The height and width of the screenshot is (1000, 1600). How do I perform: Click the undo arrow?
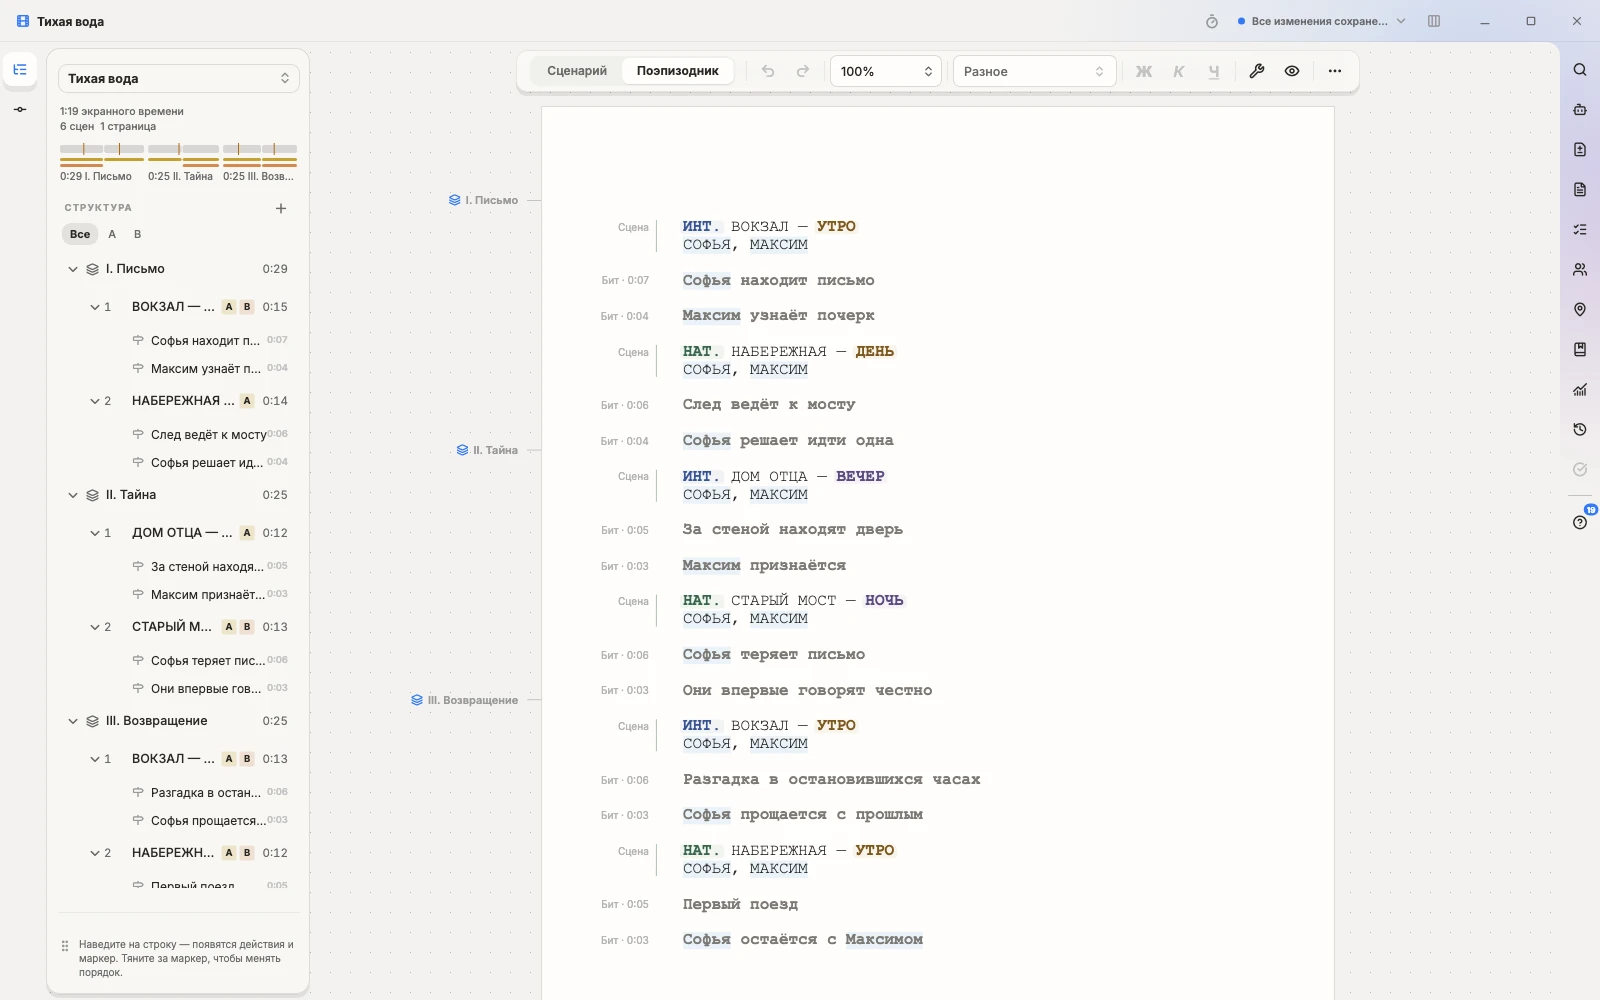(x=768, y=71)
